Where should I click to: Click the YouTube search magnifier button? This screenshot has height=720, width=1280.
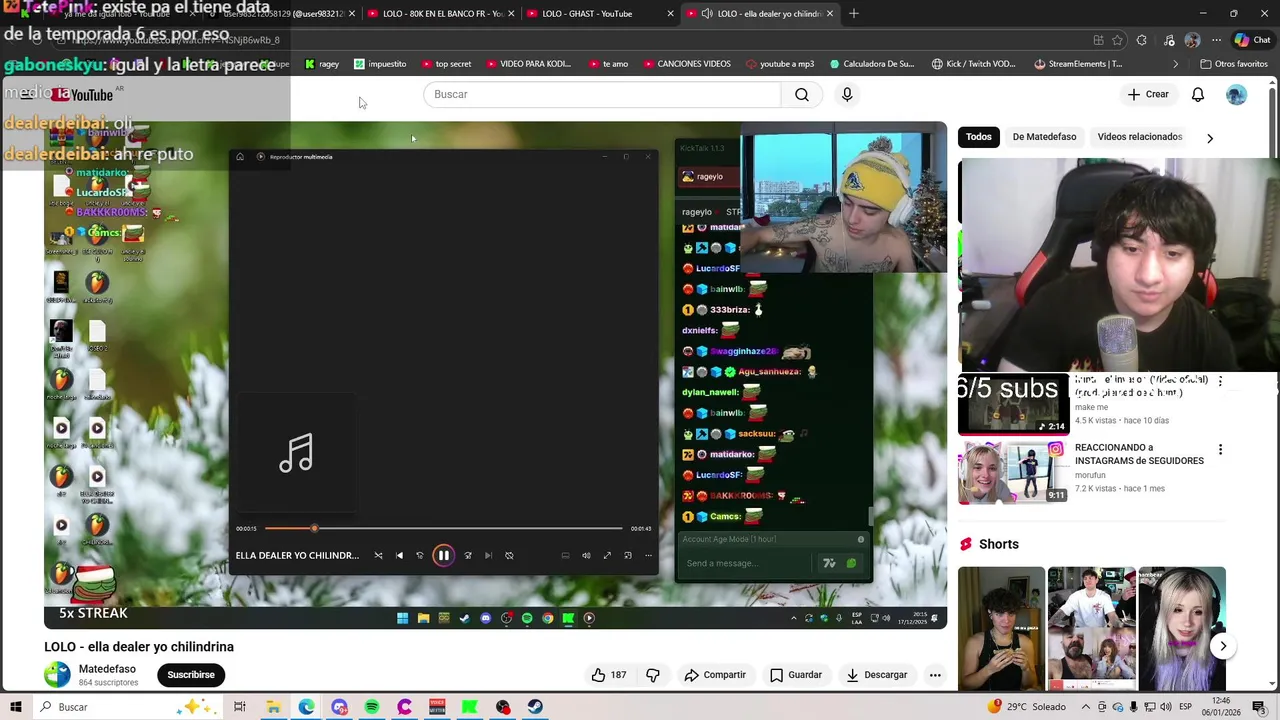[x=802, y=94]
